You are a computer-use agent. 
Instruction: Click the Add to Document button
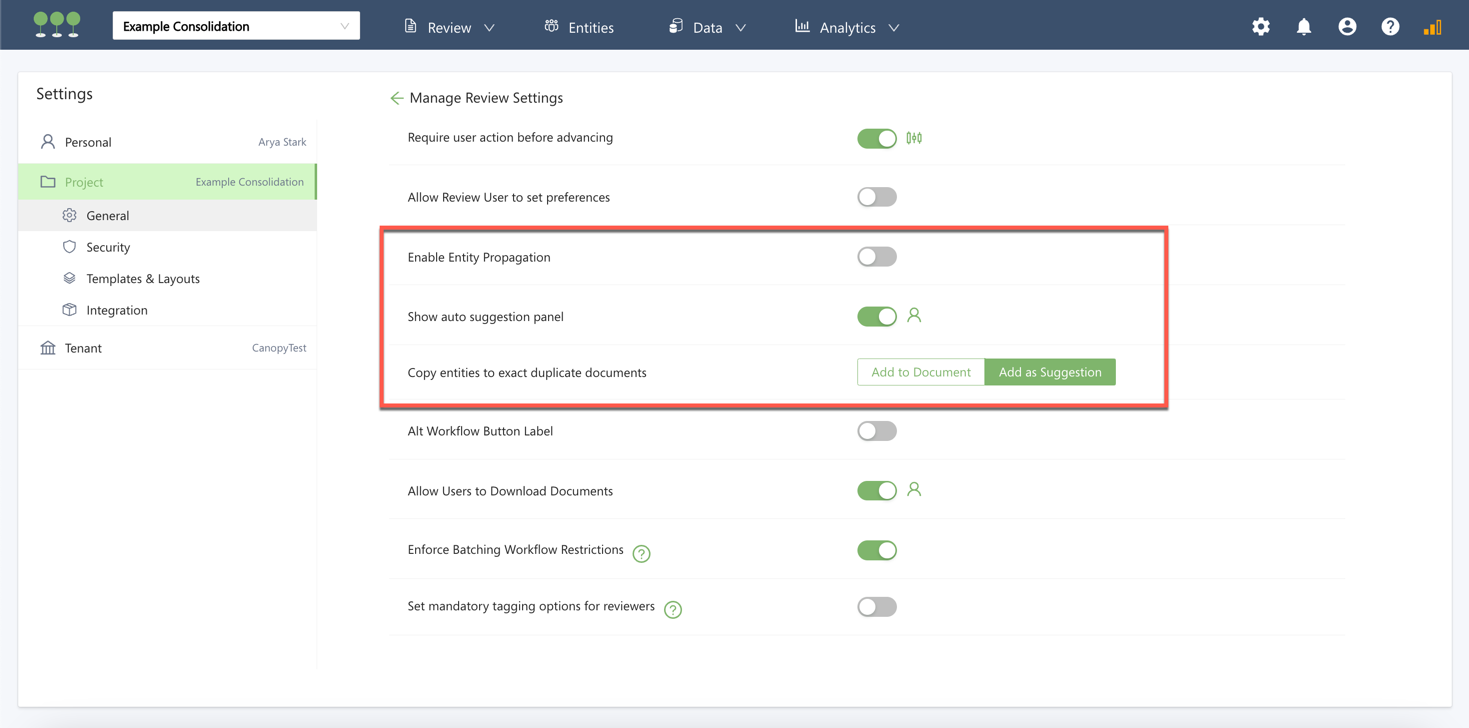click(920, 372)
